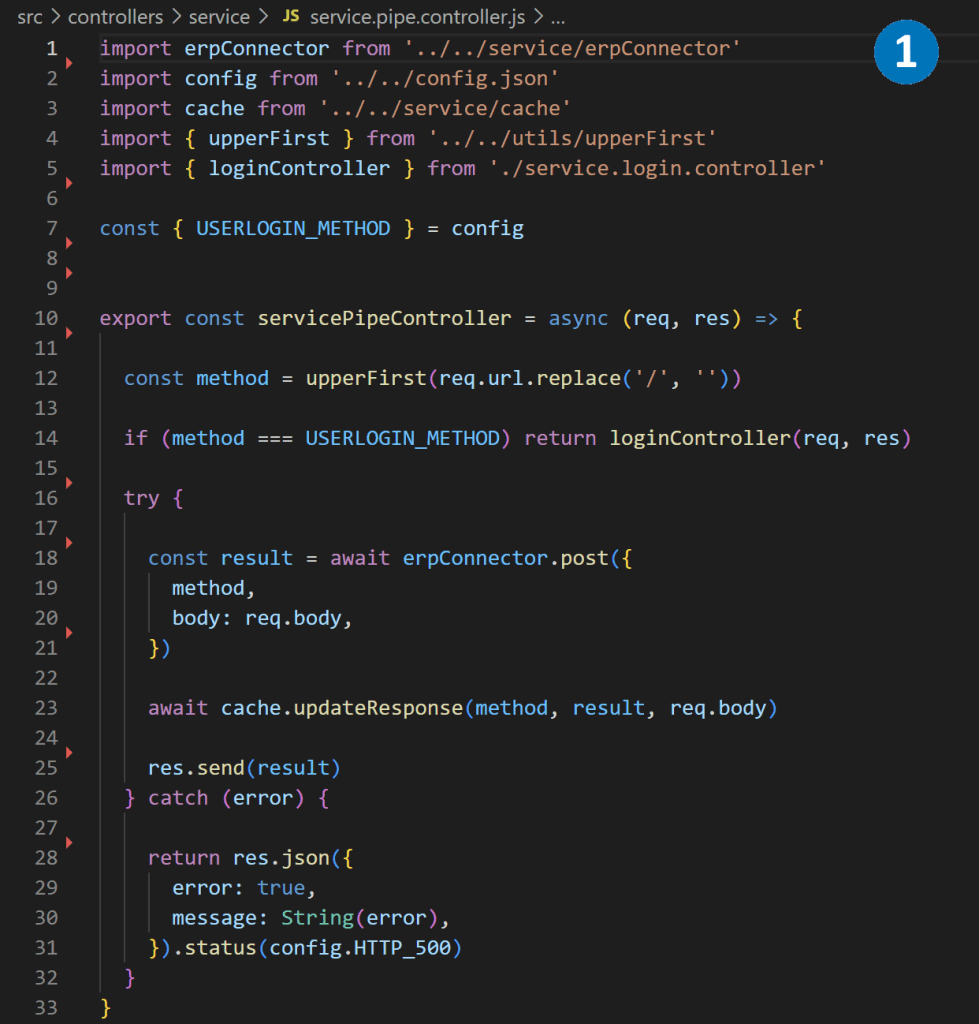Click the blue circled number 1 badge
Image resolution: width=979 pixels, height=1024 pixels.
tap(906, 51)
